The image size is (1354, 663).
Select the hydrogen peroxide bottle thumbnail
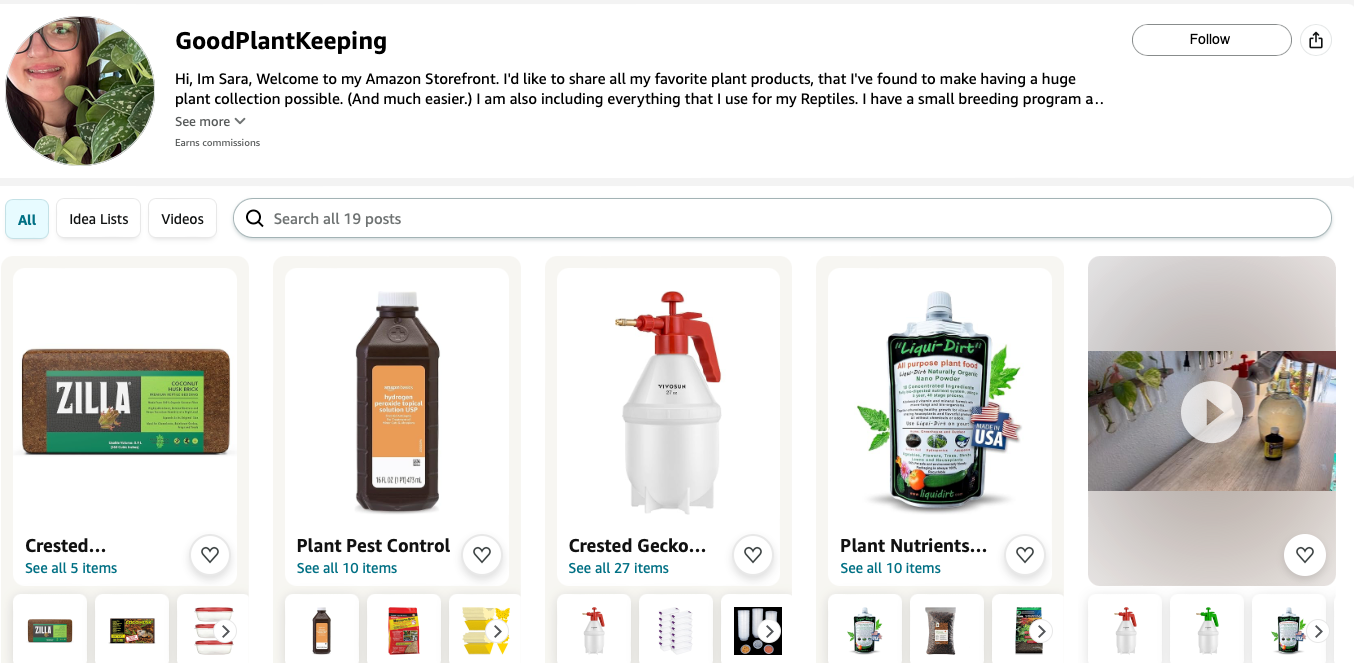coord(321,631)
